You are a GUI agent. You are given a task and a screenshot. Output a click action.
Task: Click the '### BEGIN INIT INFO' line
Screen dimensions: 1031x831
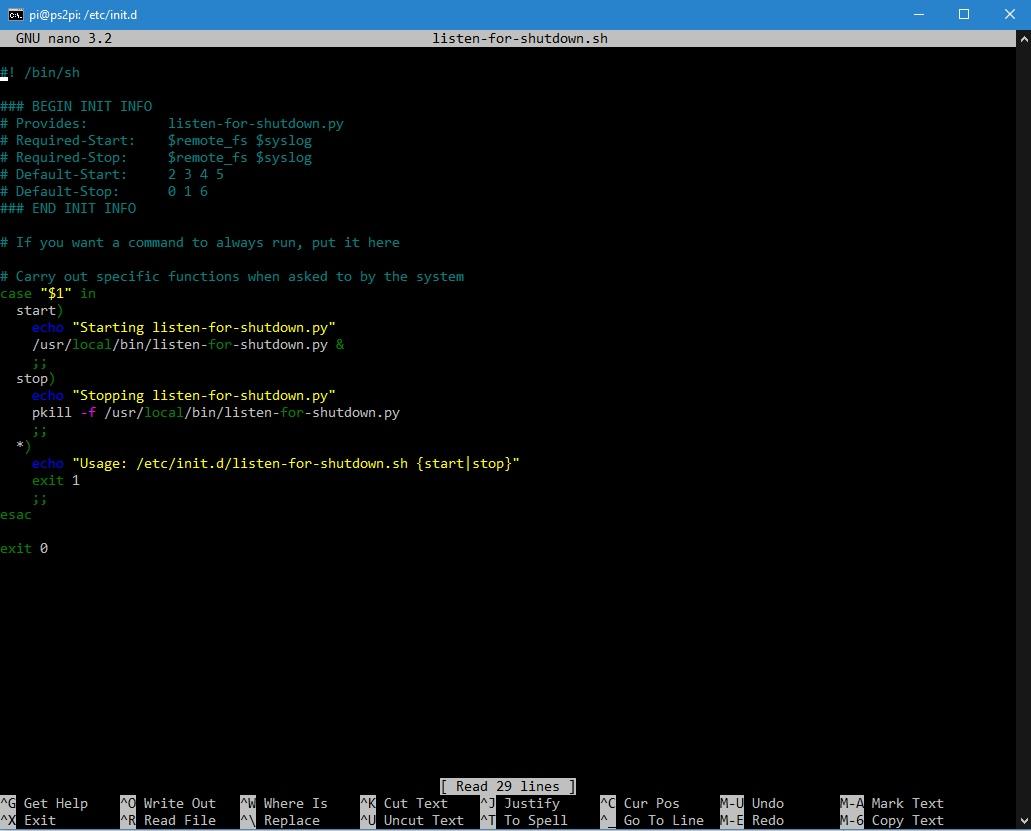[76, 107]
